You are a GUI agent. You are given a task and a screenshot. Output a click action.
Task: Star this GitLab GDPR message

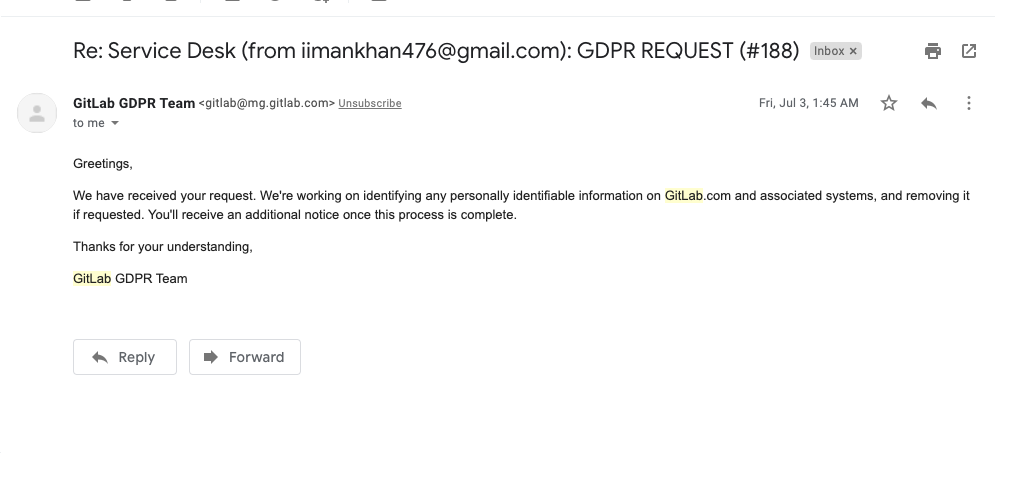point(889,103)
